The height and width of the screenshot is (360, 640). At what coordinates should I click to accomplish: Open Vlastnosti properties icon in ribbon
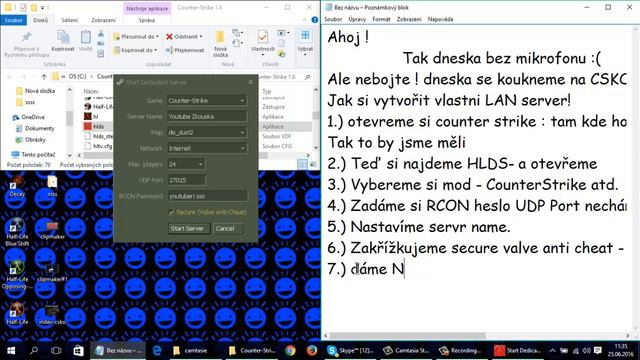[x=262, y=38]
